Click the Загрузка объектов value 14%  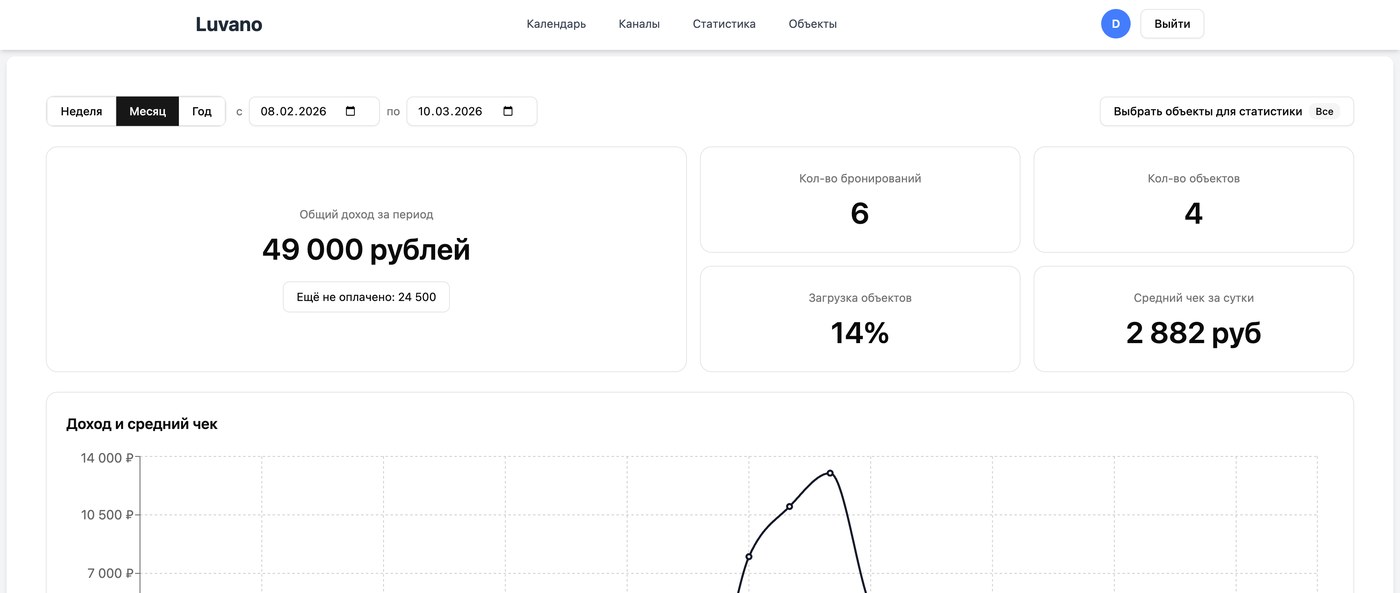point(860,332)
